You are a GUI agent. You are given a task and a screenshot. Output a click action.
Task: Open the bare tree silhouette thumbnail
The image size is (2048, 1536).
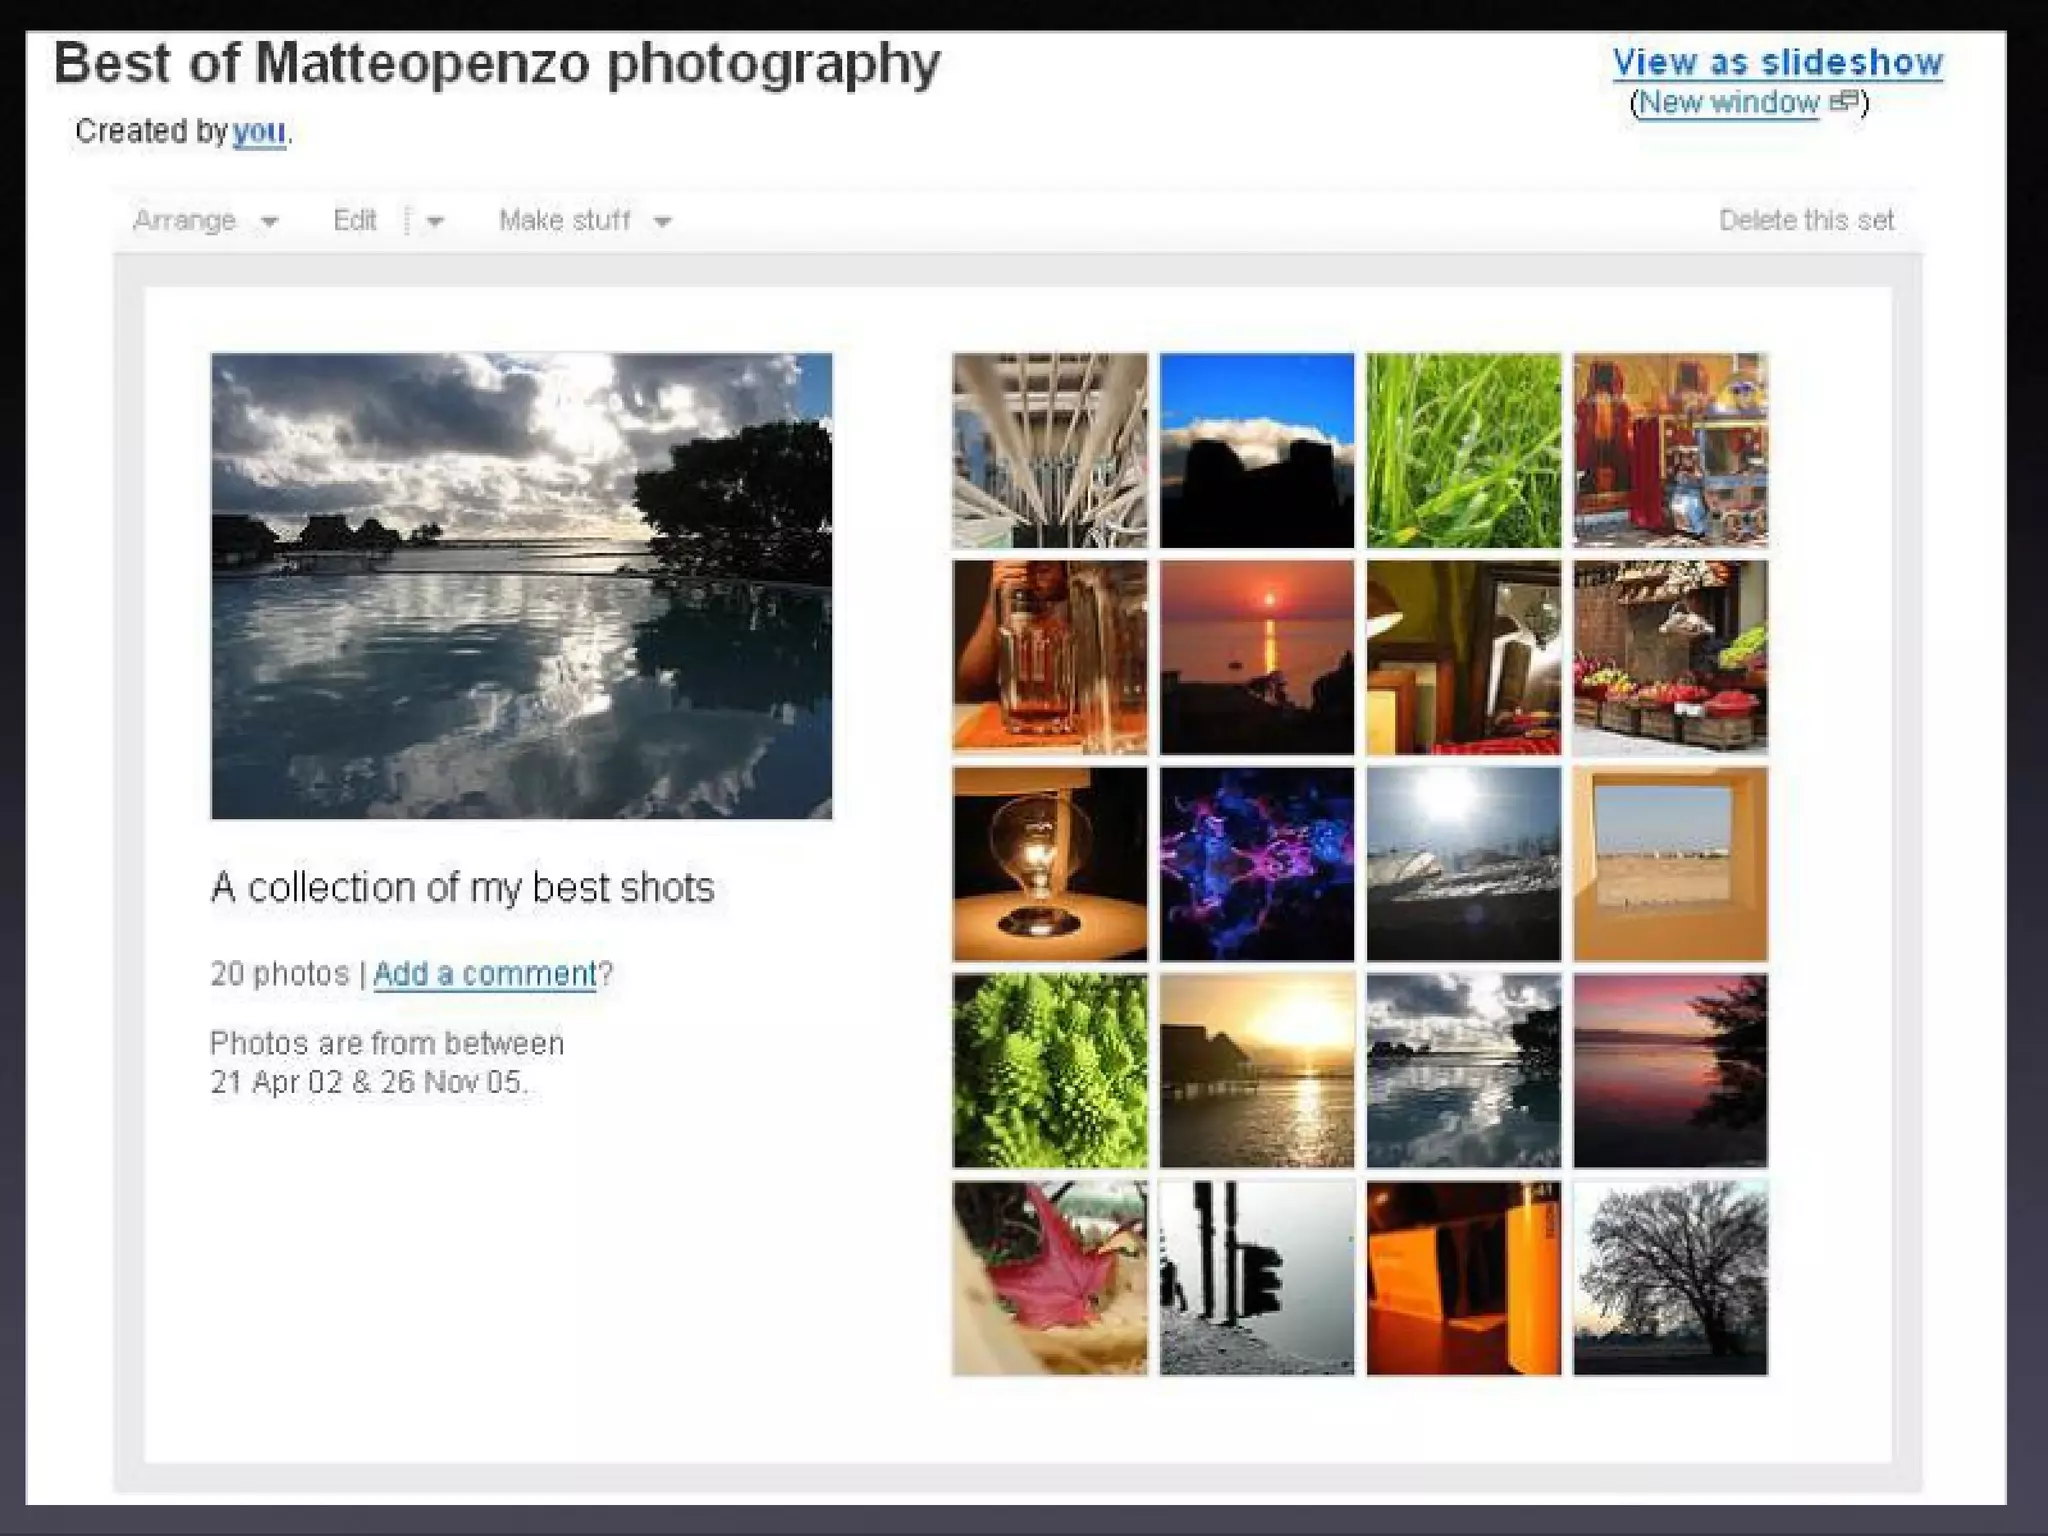point(1670,1278)
